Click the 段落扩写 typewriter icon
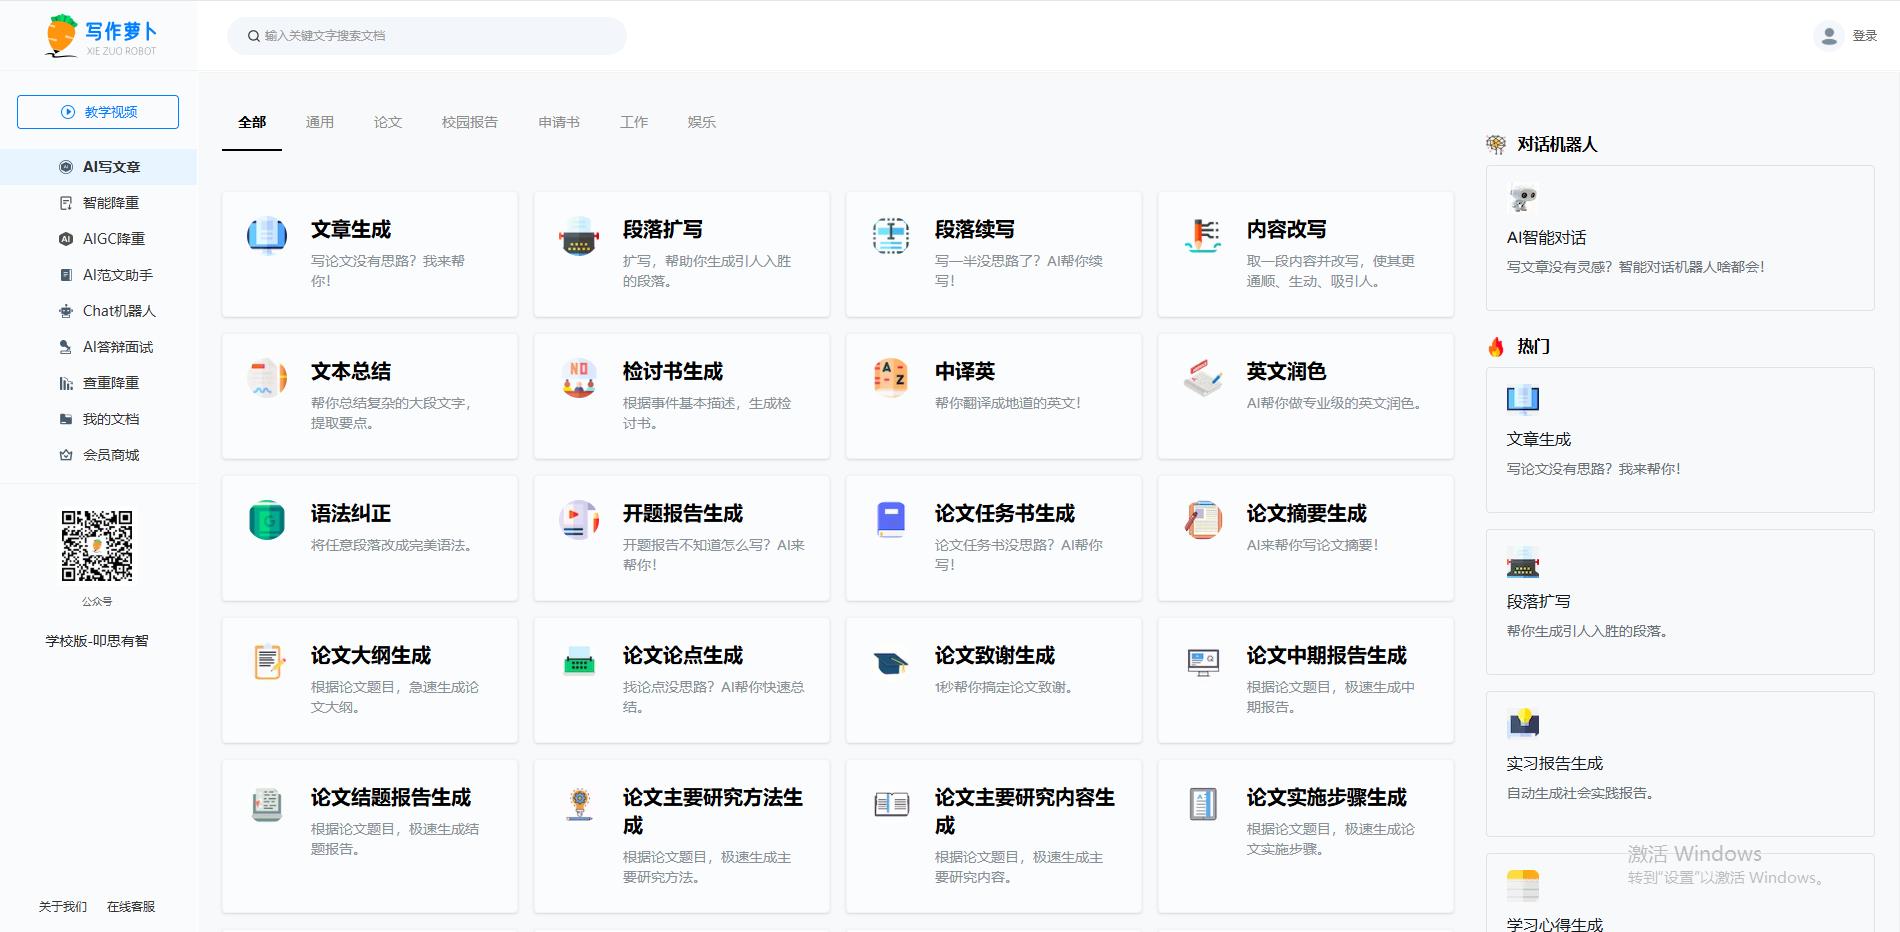1900x932 pixels. (x=579, y=236)
